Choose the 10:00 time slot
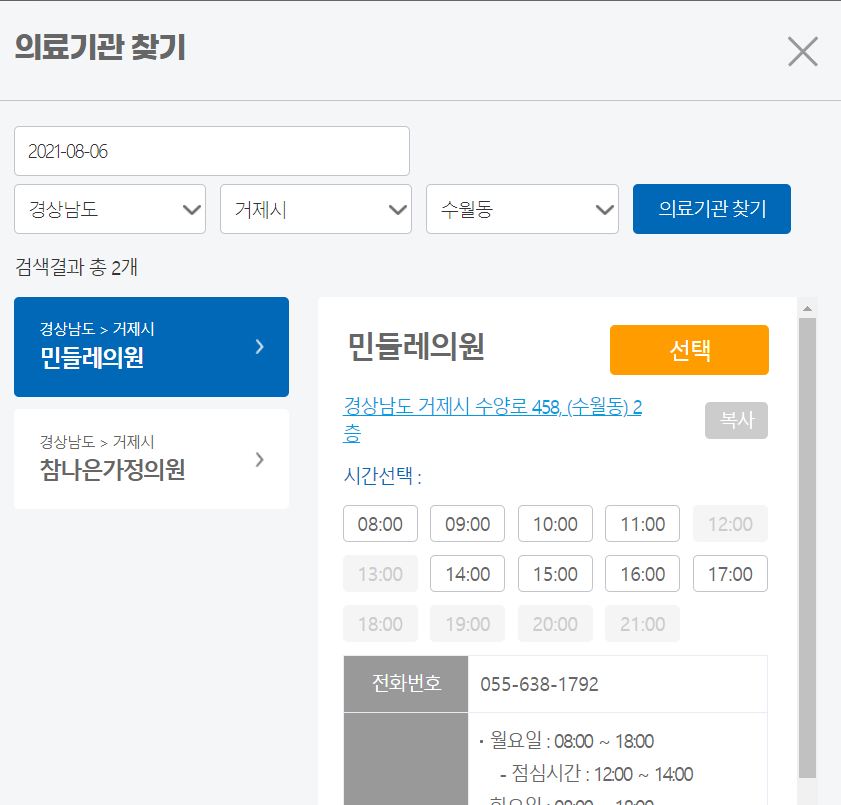This screenshot has width=841, height=805. point(555,524)
